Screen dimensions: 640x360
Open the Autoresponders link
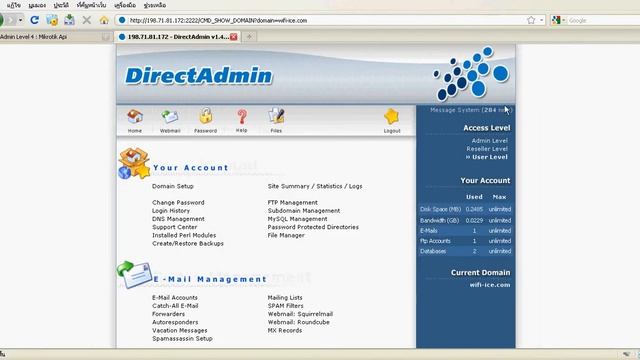pos(175,322)
